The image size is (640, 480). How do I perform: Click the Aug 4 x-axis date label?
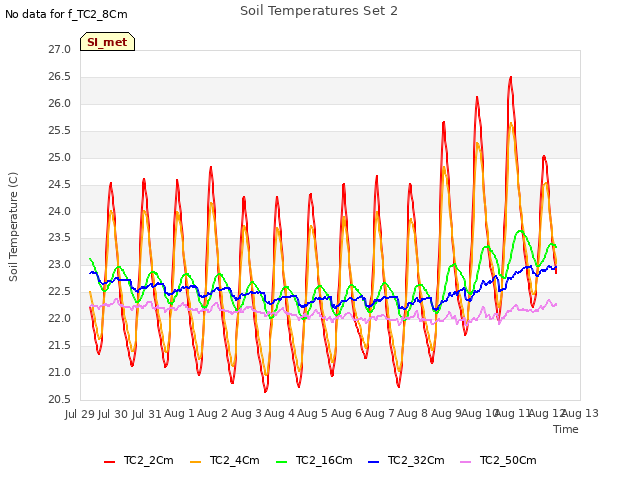[x=279, y=414]
